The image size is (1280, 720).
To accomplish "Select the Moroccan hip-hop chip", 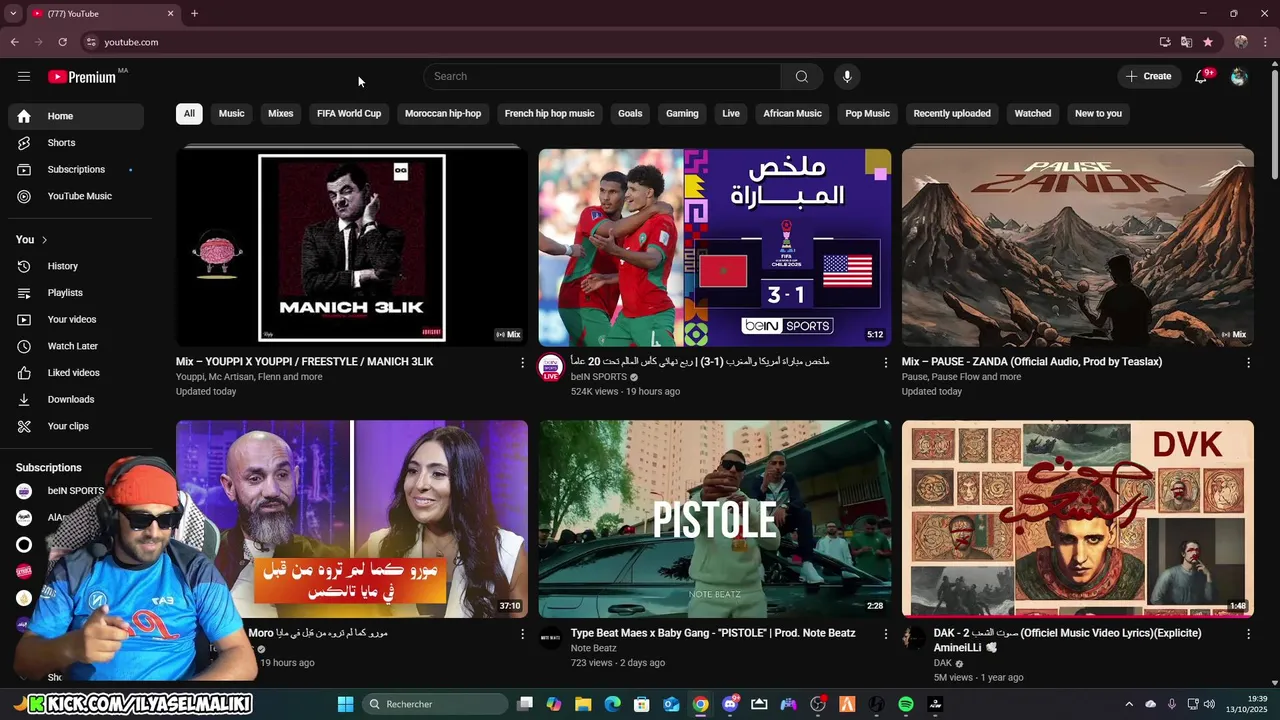I will 443,113.
